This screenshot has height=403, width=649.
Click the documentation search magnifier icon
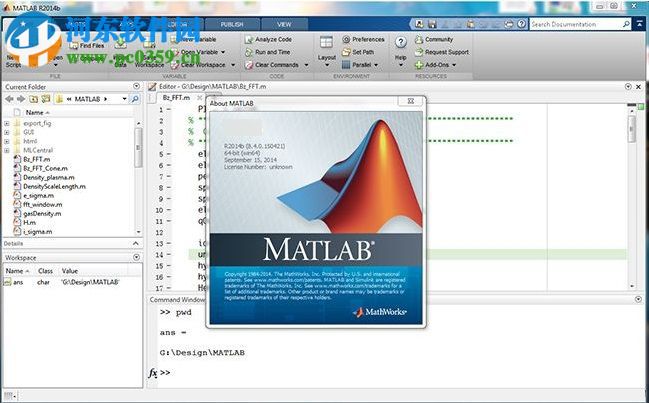click(626, 24)
